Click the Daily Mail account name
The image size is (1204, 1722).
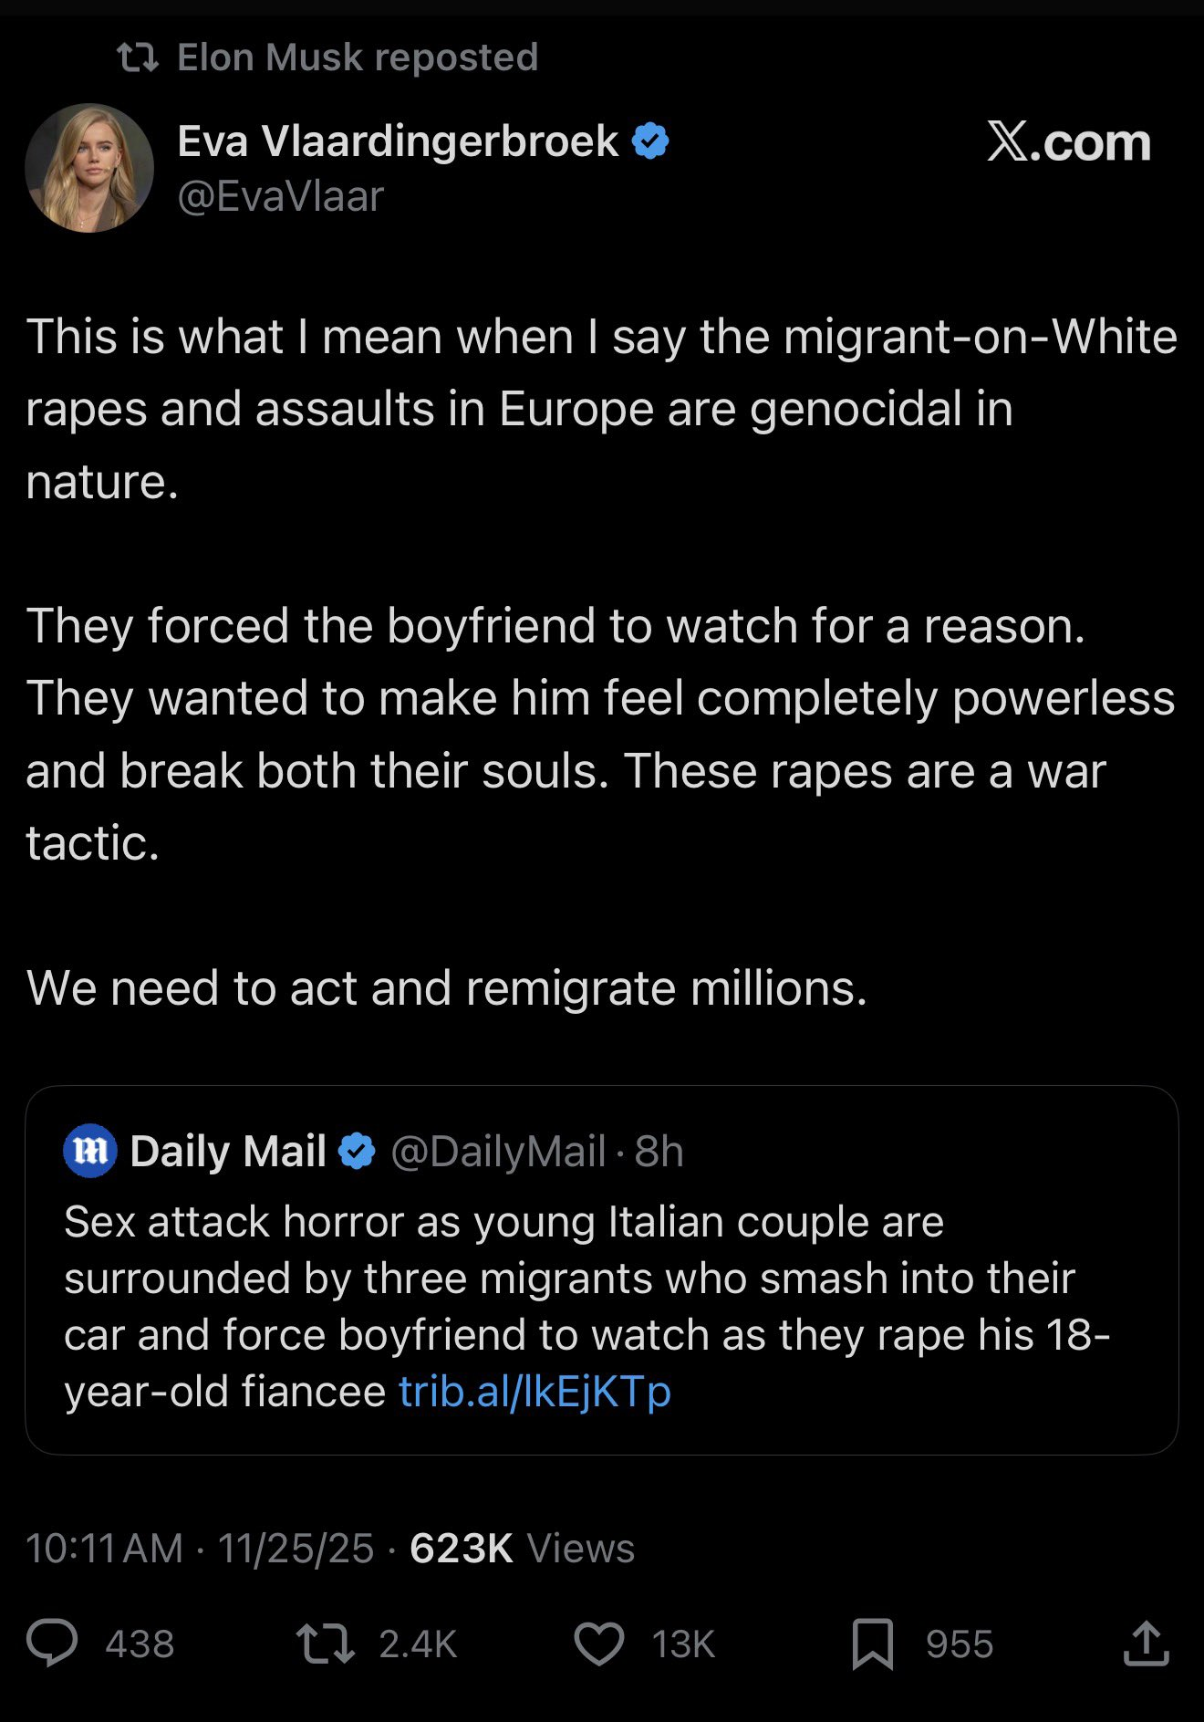[x=228, y=1151]
